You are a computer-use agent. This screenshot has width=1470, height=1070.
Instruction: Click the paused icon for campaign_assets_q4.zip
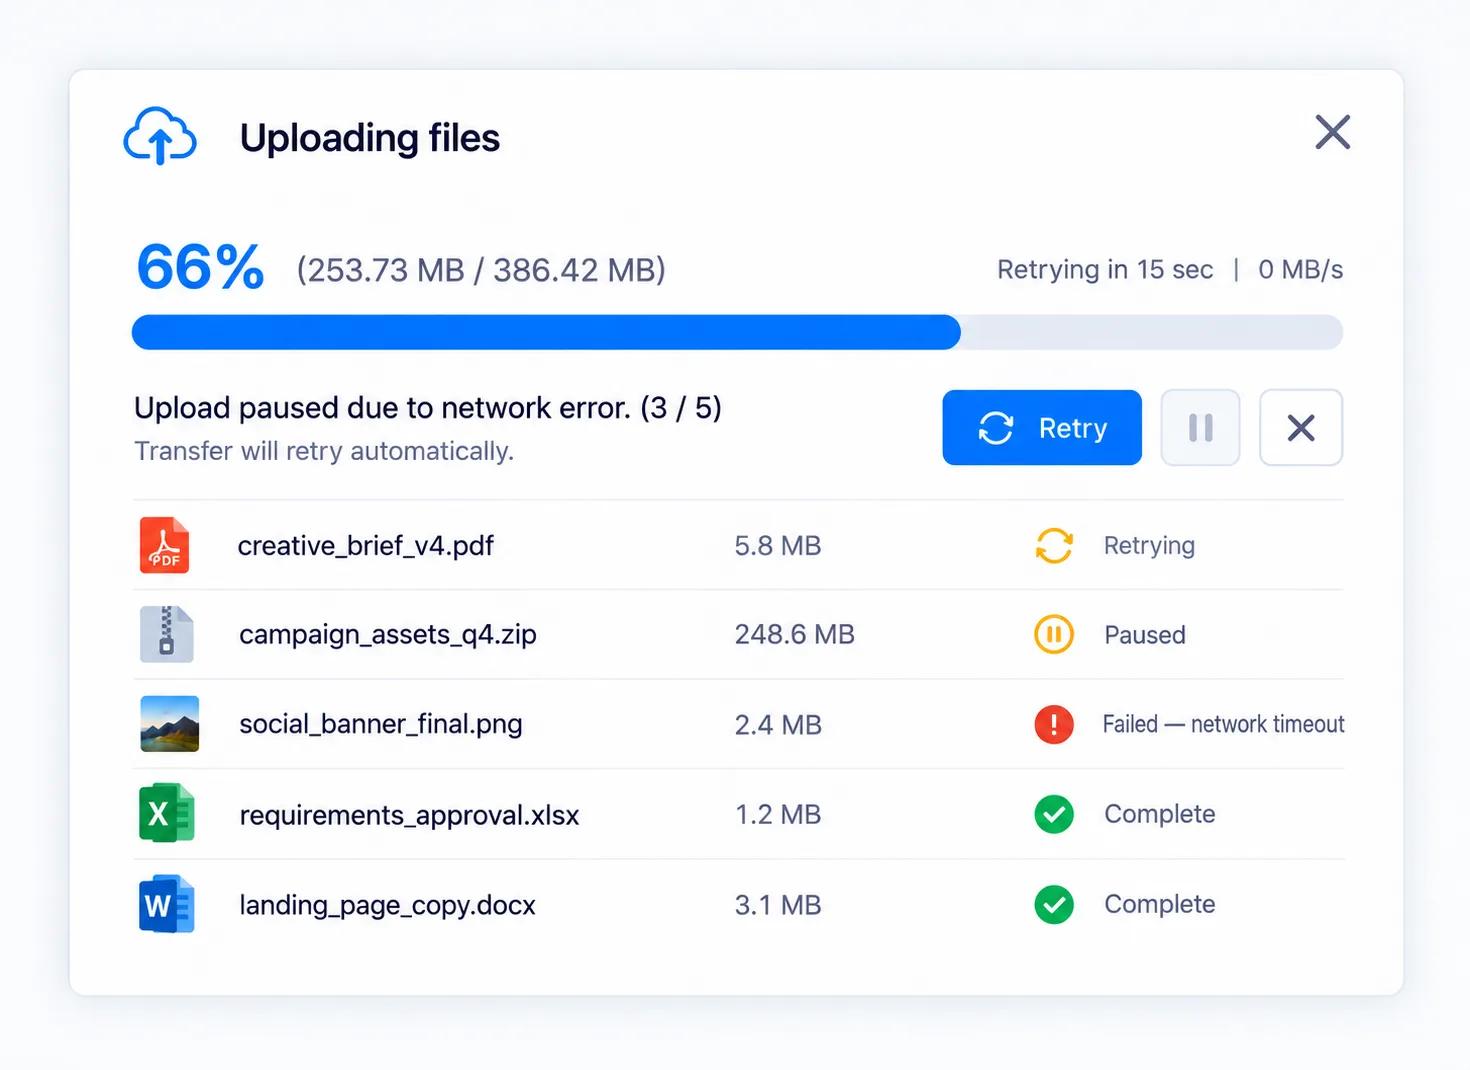click(1054, 635)
